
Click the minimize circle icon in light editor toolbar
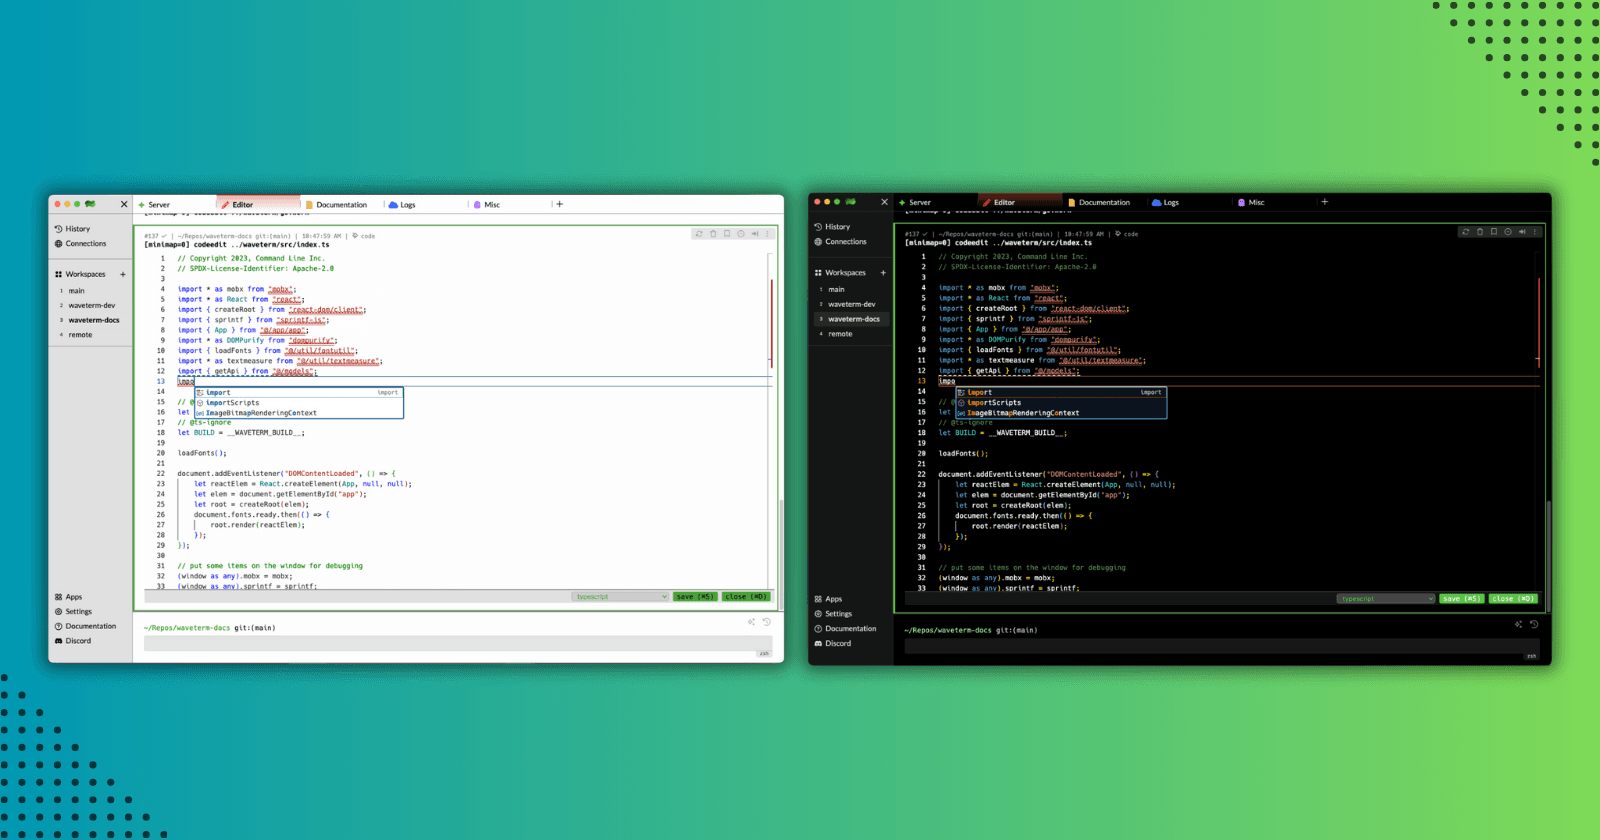pyautogui.click(x=741, y=234)
